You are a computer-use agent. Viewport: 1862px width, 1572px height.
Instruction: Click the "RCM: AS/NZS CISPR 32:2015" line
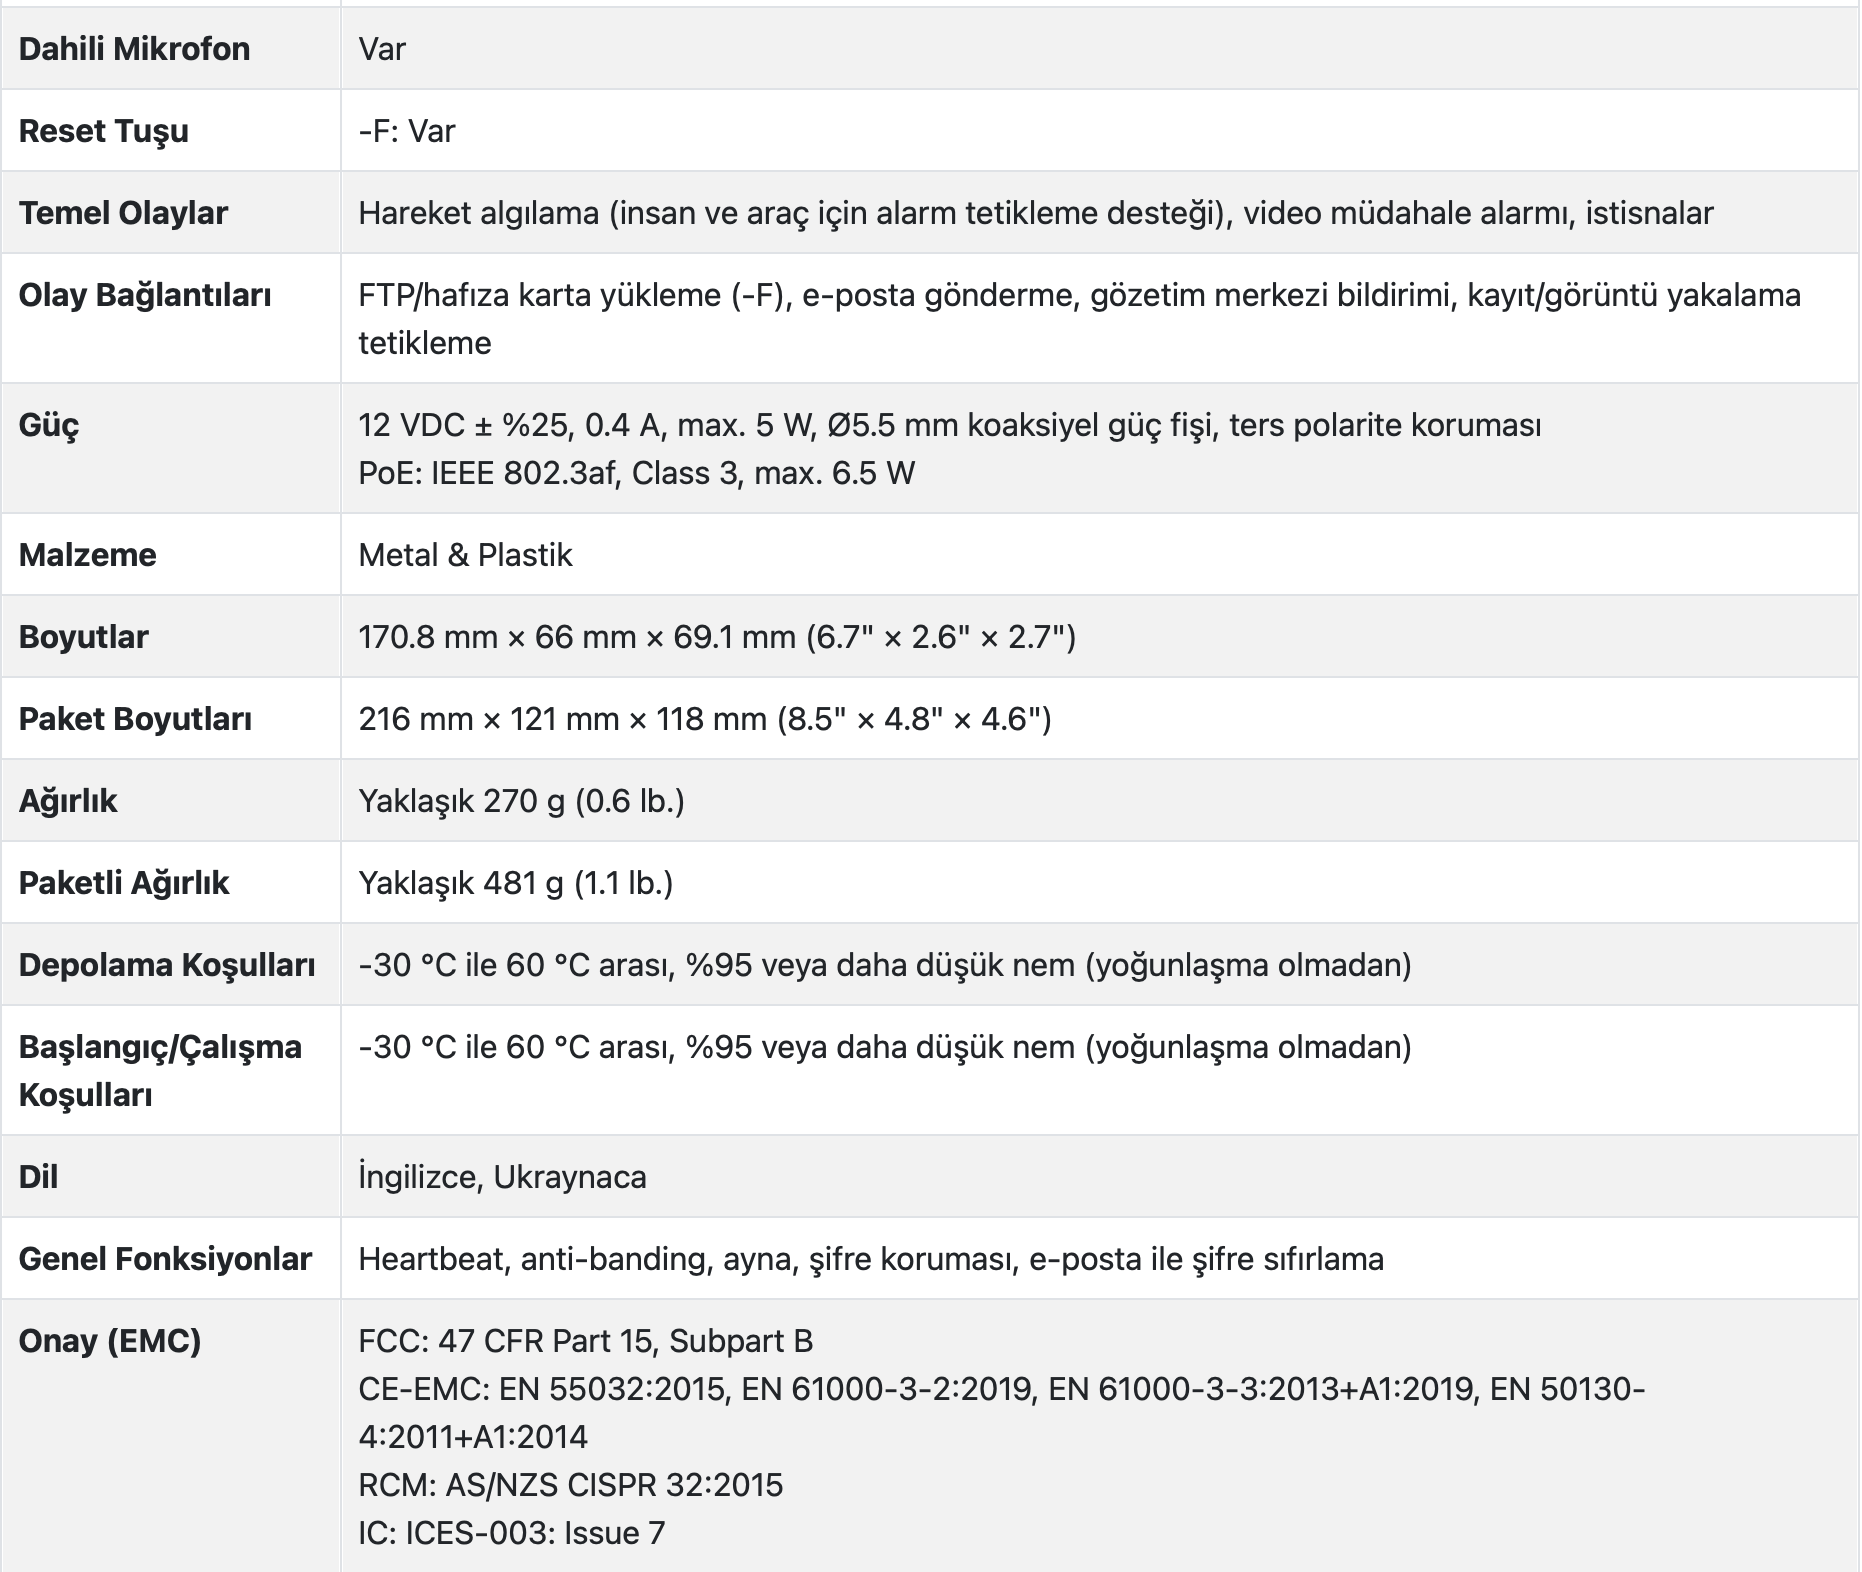tap(570, 1485)
